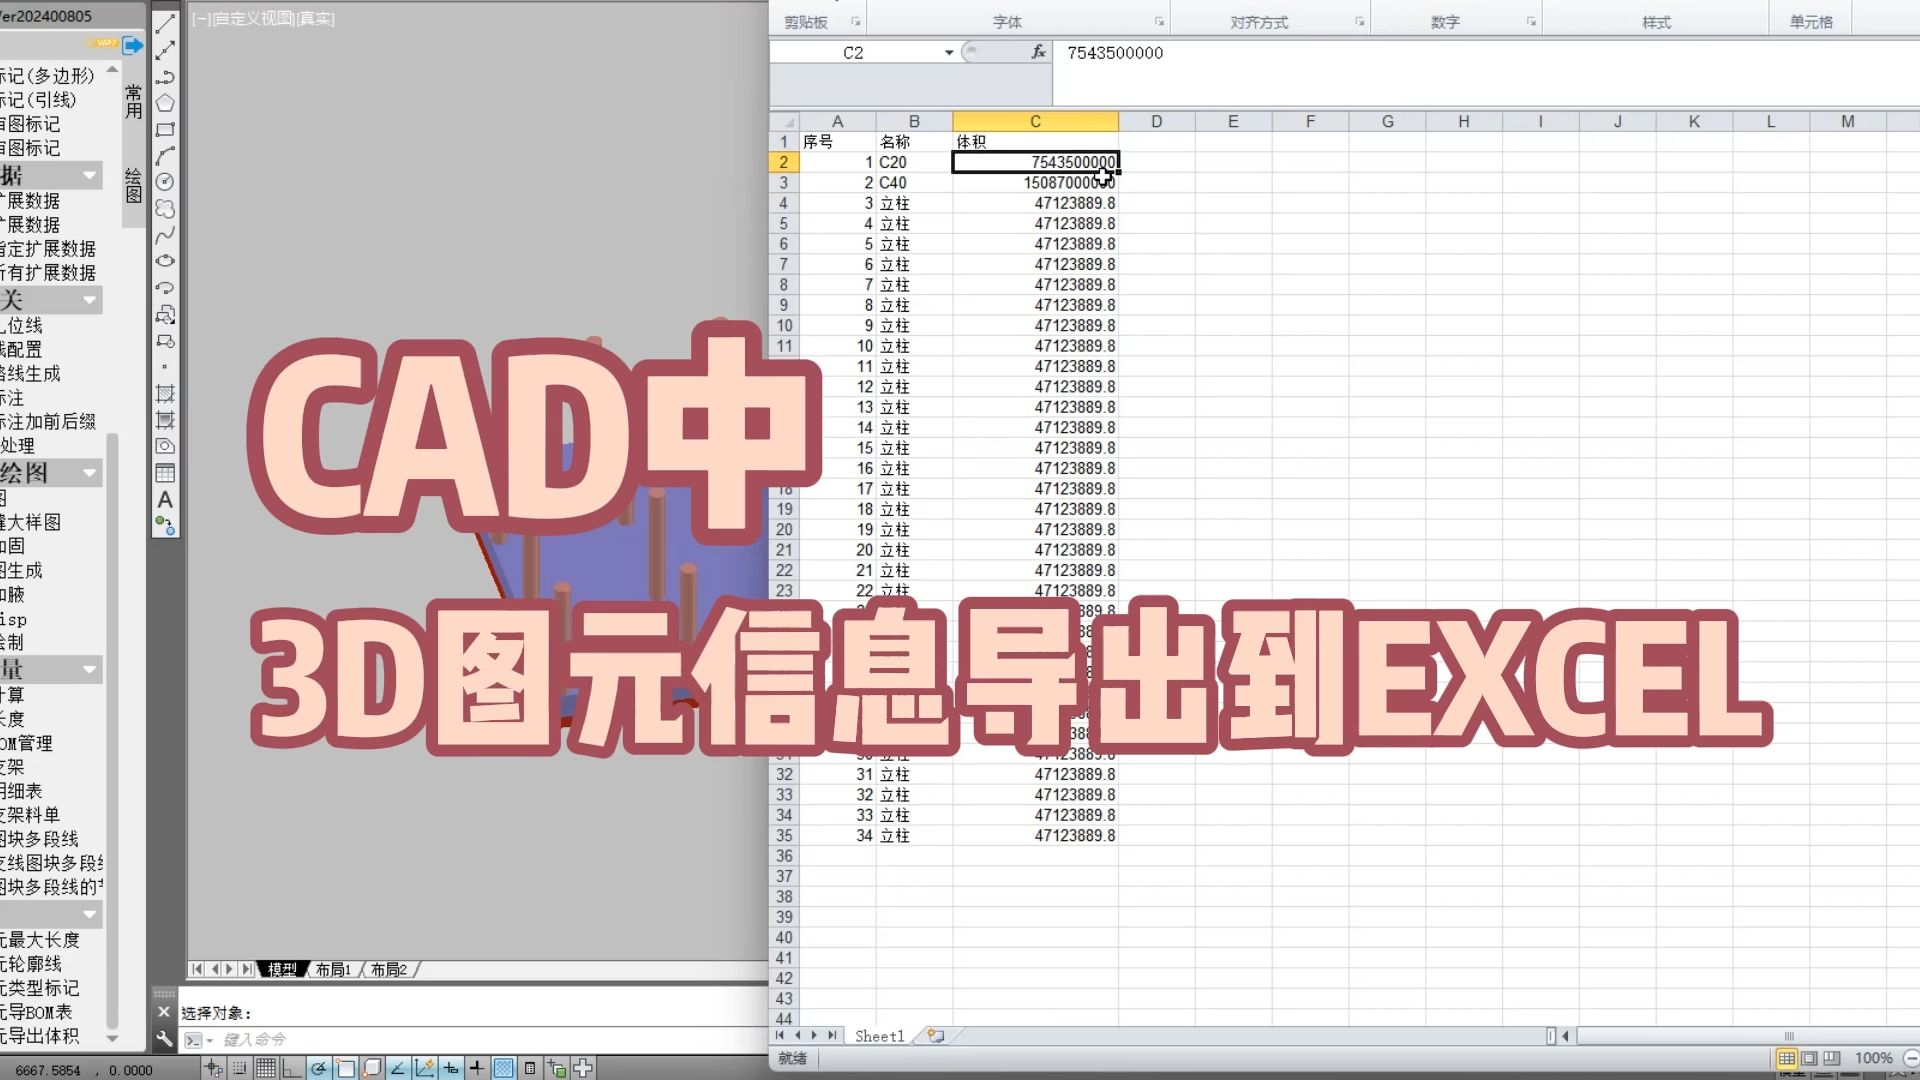Switch to the 绘图 panel tab

(x=131, y=185)
